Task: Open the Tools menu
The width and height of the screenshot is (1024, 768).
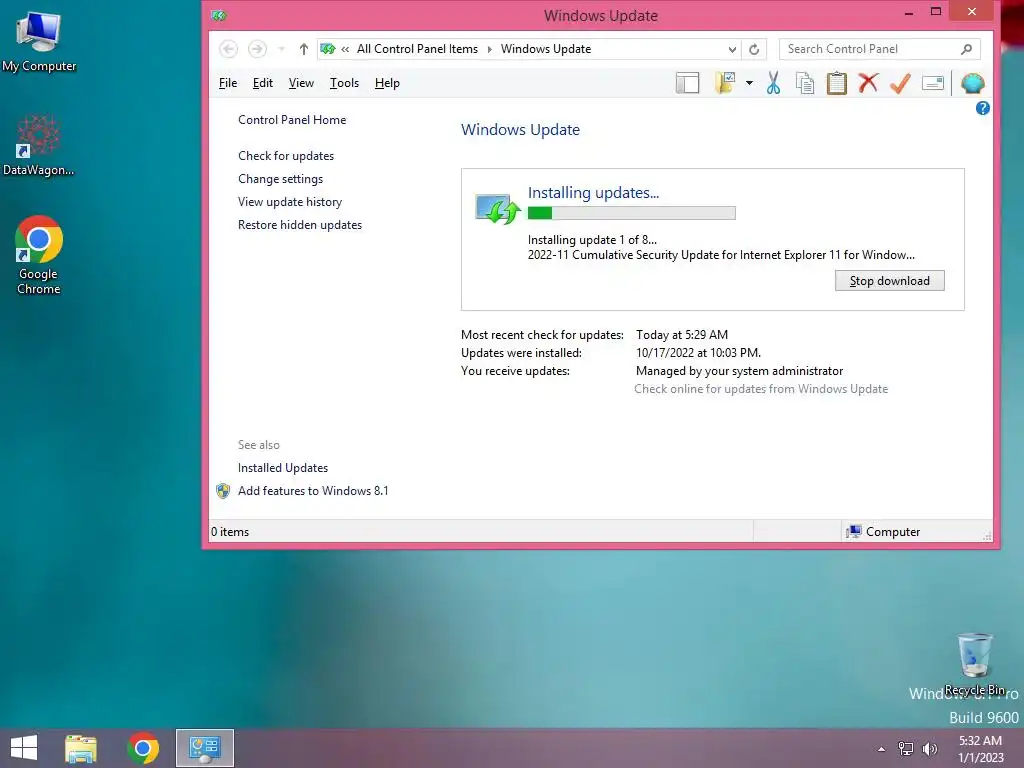Action: (x=344, y=83)
